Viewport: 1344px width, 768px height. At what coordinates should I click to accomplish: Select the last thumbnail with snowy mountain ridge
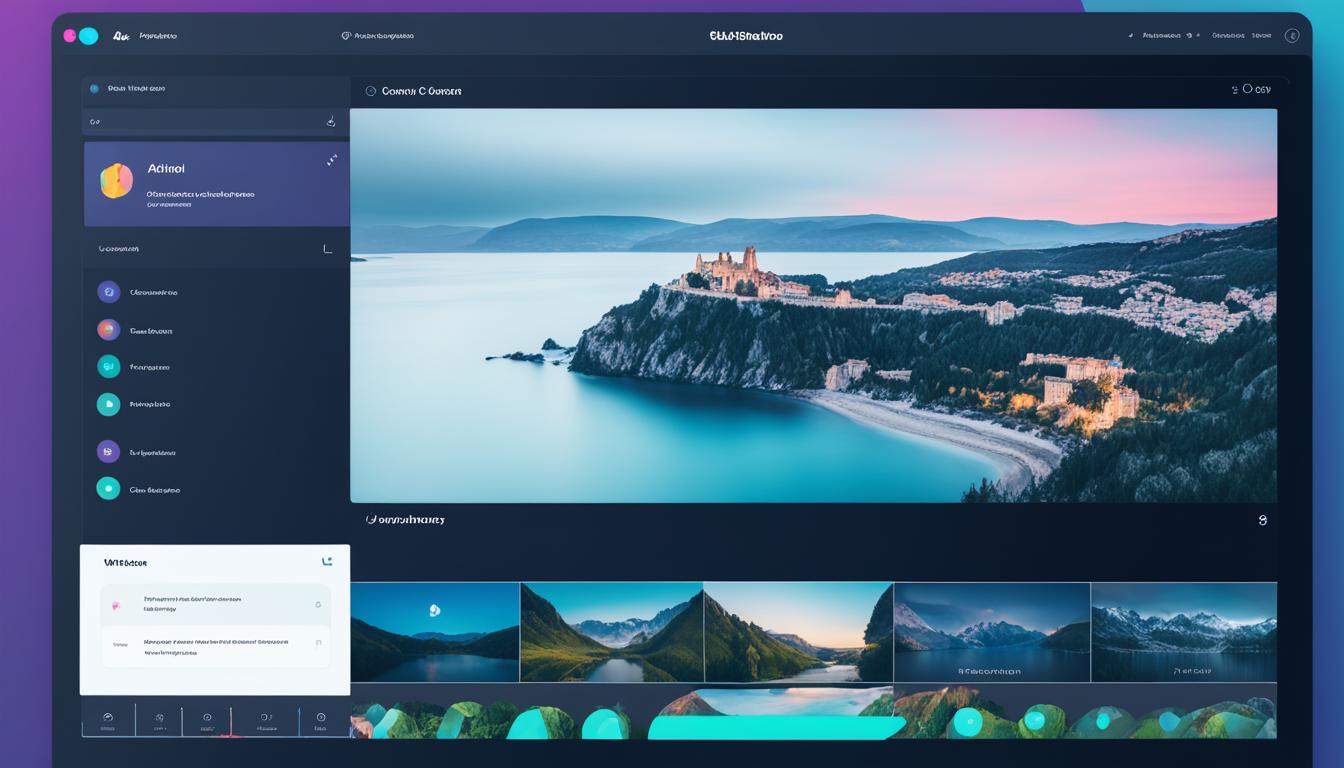pos(1184,632)
